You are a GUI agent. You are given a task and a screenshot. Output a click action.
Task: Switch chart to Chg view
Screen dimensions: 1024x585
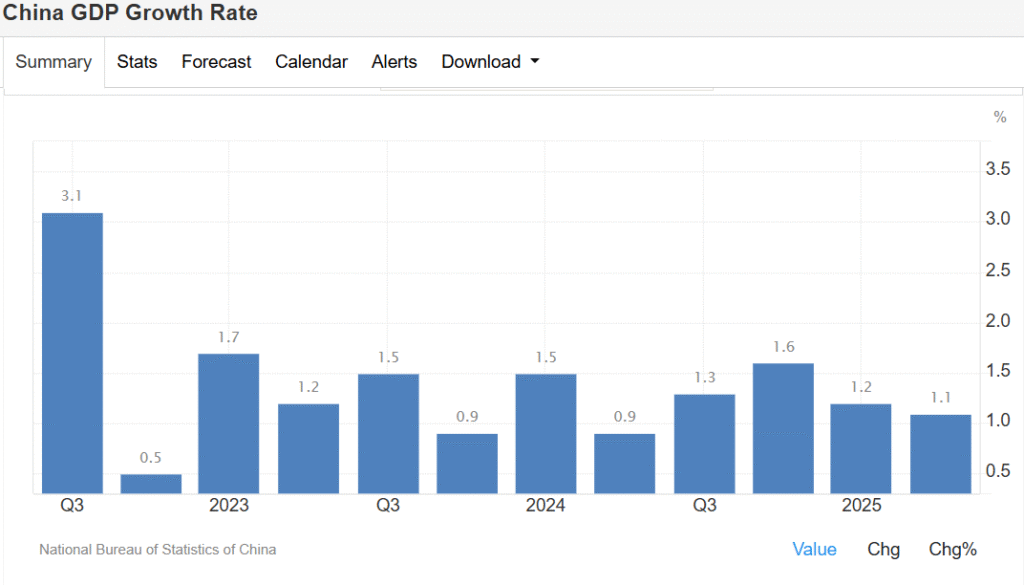(883, 549)
